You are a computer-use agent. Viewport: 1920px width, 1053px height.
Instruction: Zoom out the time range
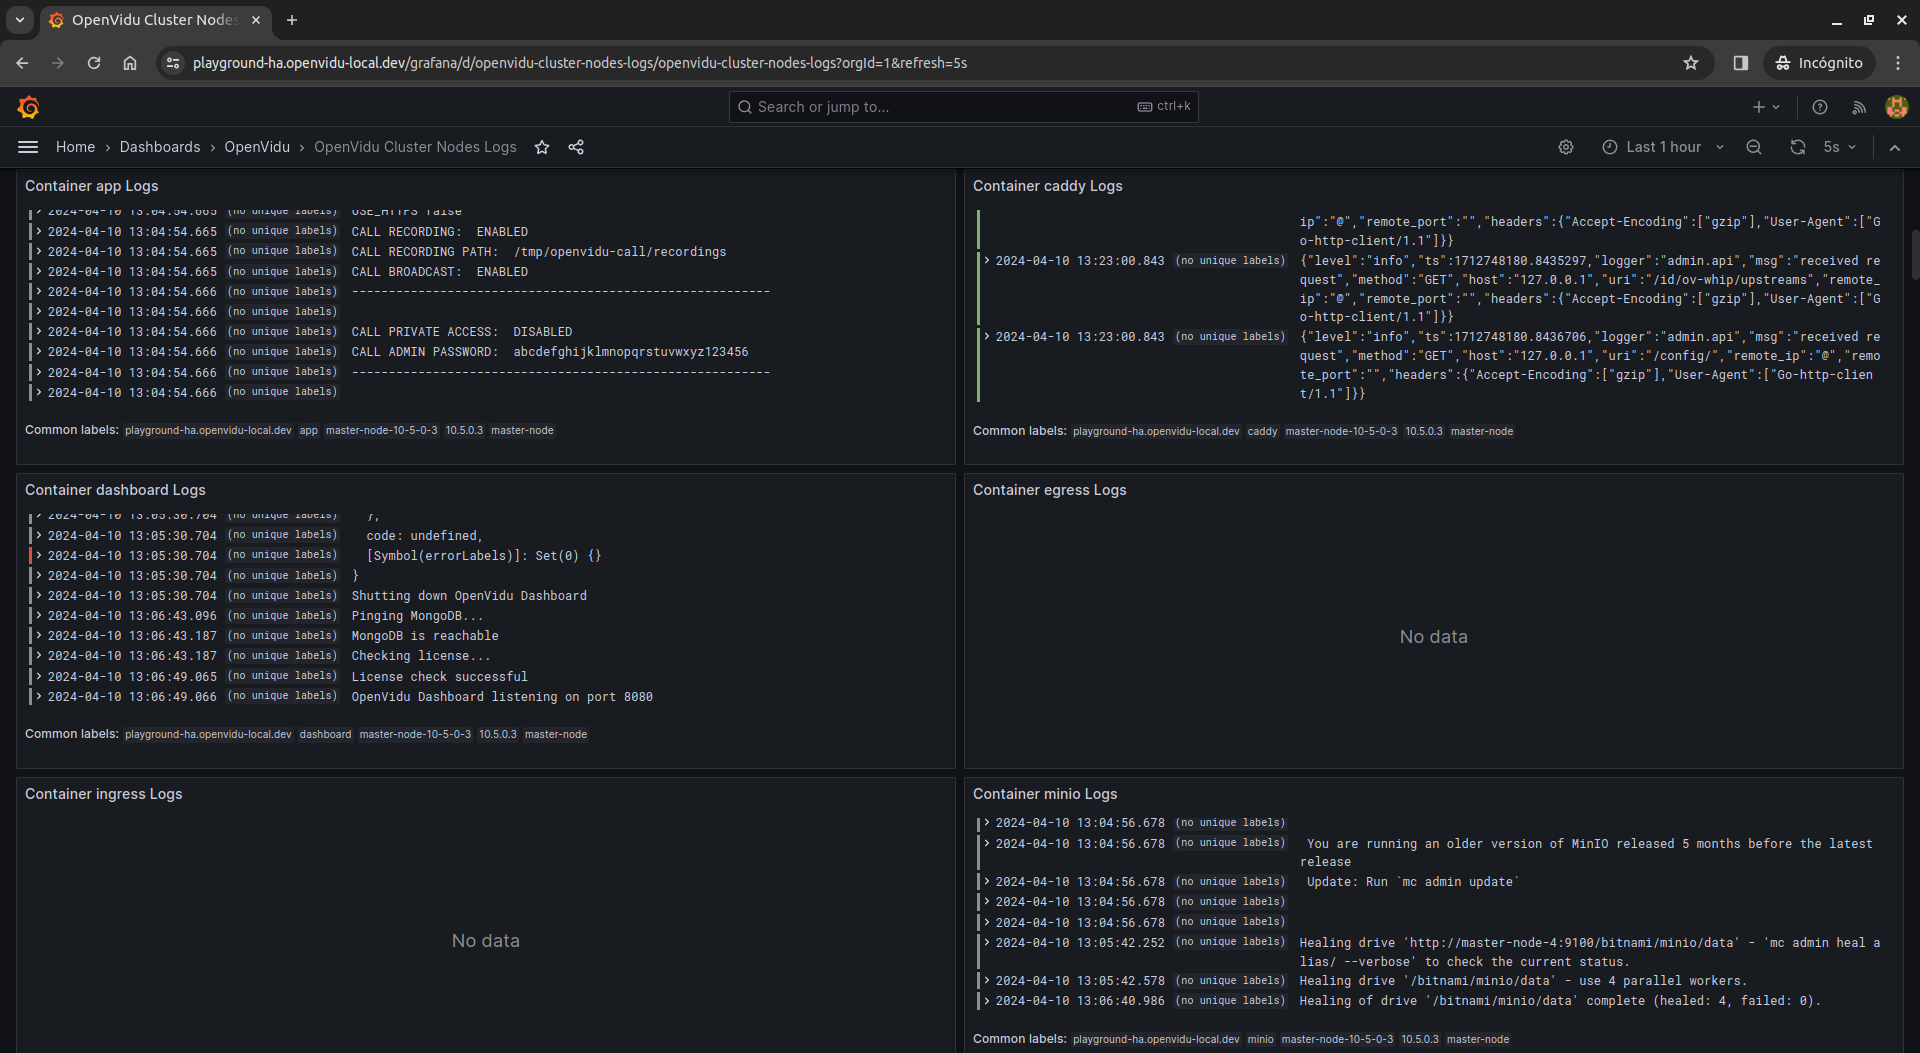pyautogui.click(x=1754, y=147)
